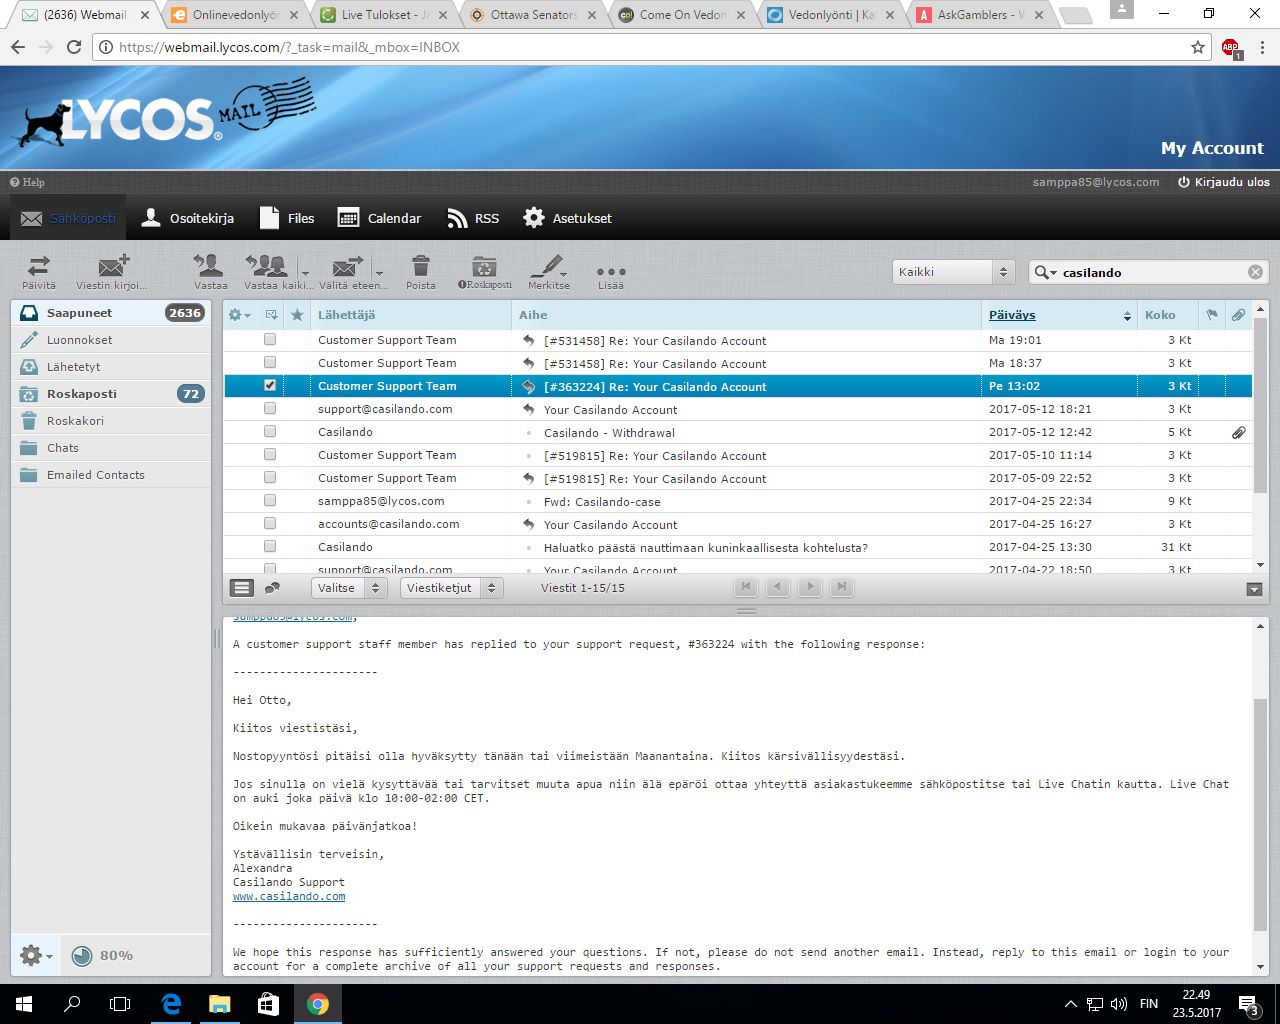Tick the checkbox for the 2017-05-09 22:52 message
Viewport: 1280px width, 1024px height.
tap(270, 478)
